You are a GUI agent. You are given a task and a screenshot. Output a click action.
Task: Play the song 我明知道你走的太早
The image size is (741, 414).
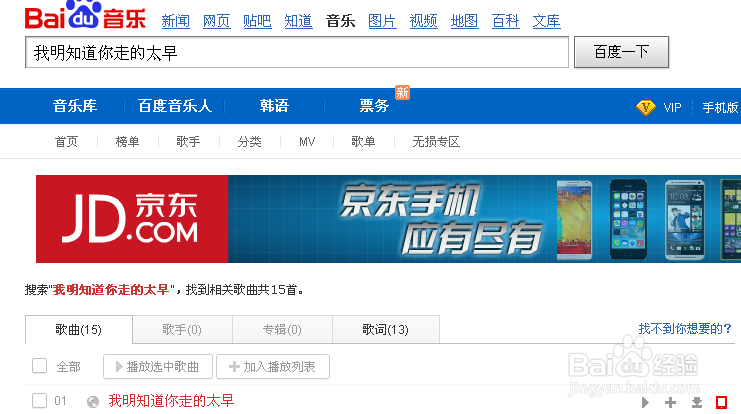click(645, 403)
